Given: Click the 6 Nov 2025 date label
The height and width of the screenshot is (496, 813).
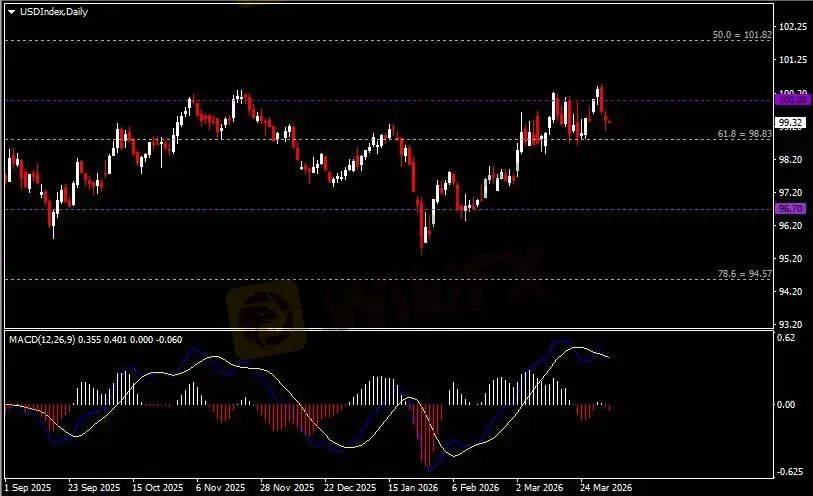Looking at the screenshot, I should [220, 488].
